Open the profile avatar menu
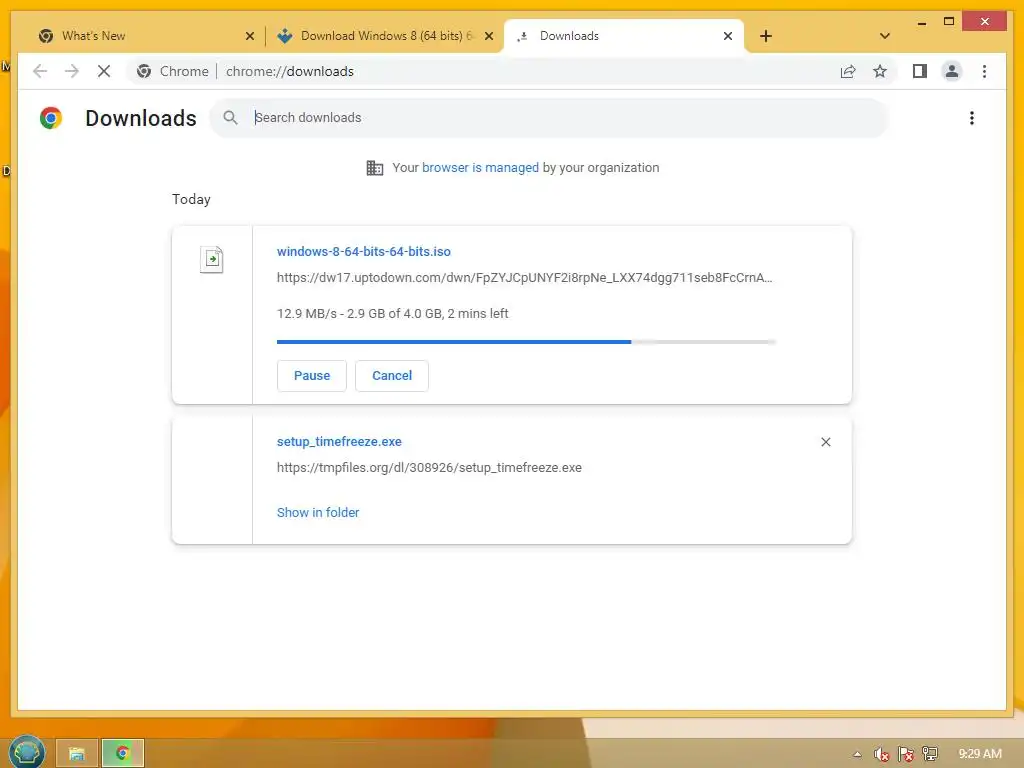This screenshot has width=1024, height=768. 952,71
